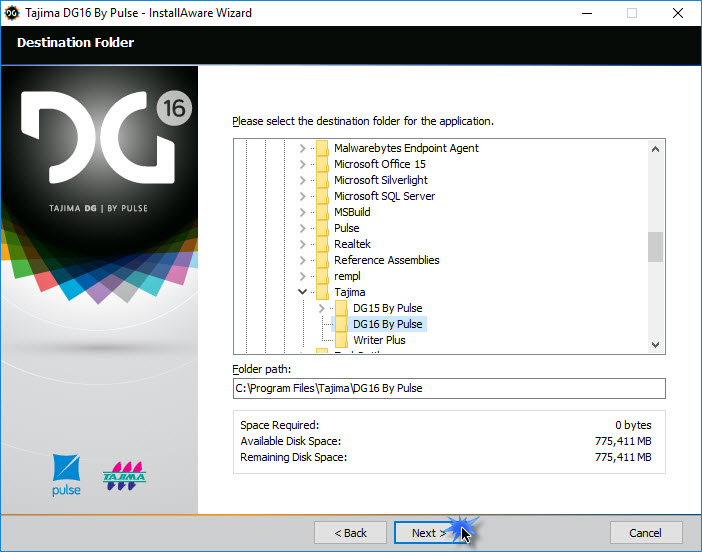Select the Microsoft Silverlight folder name
Screen dimensions: 702x552
coord(381,180)
